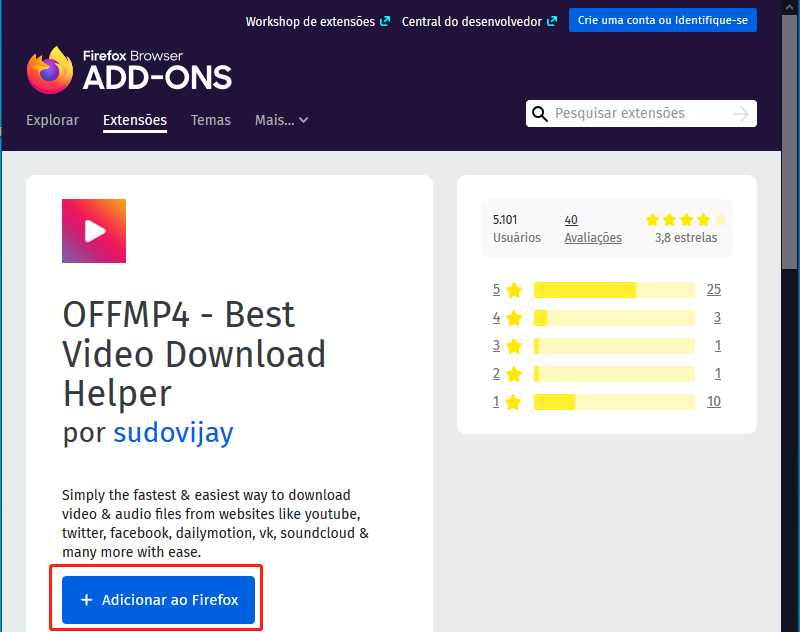Click Crie uma conta ou Identifique-se
The width and height of the screenshot is (800, 632).
click(x=663, y=20)
